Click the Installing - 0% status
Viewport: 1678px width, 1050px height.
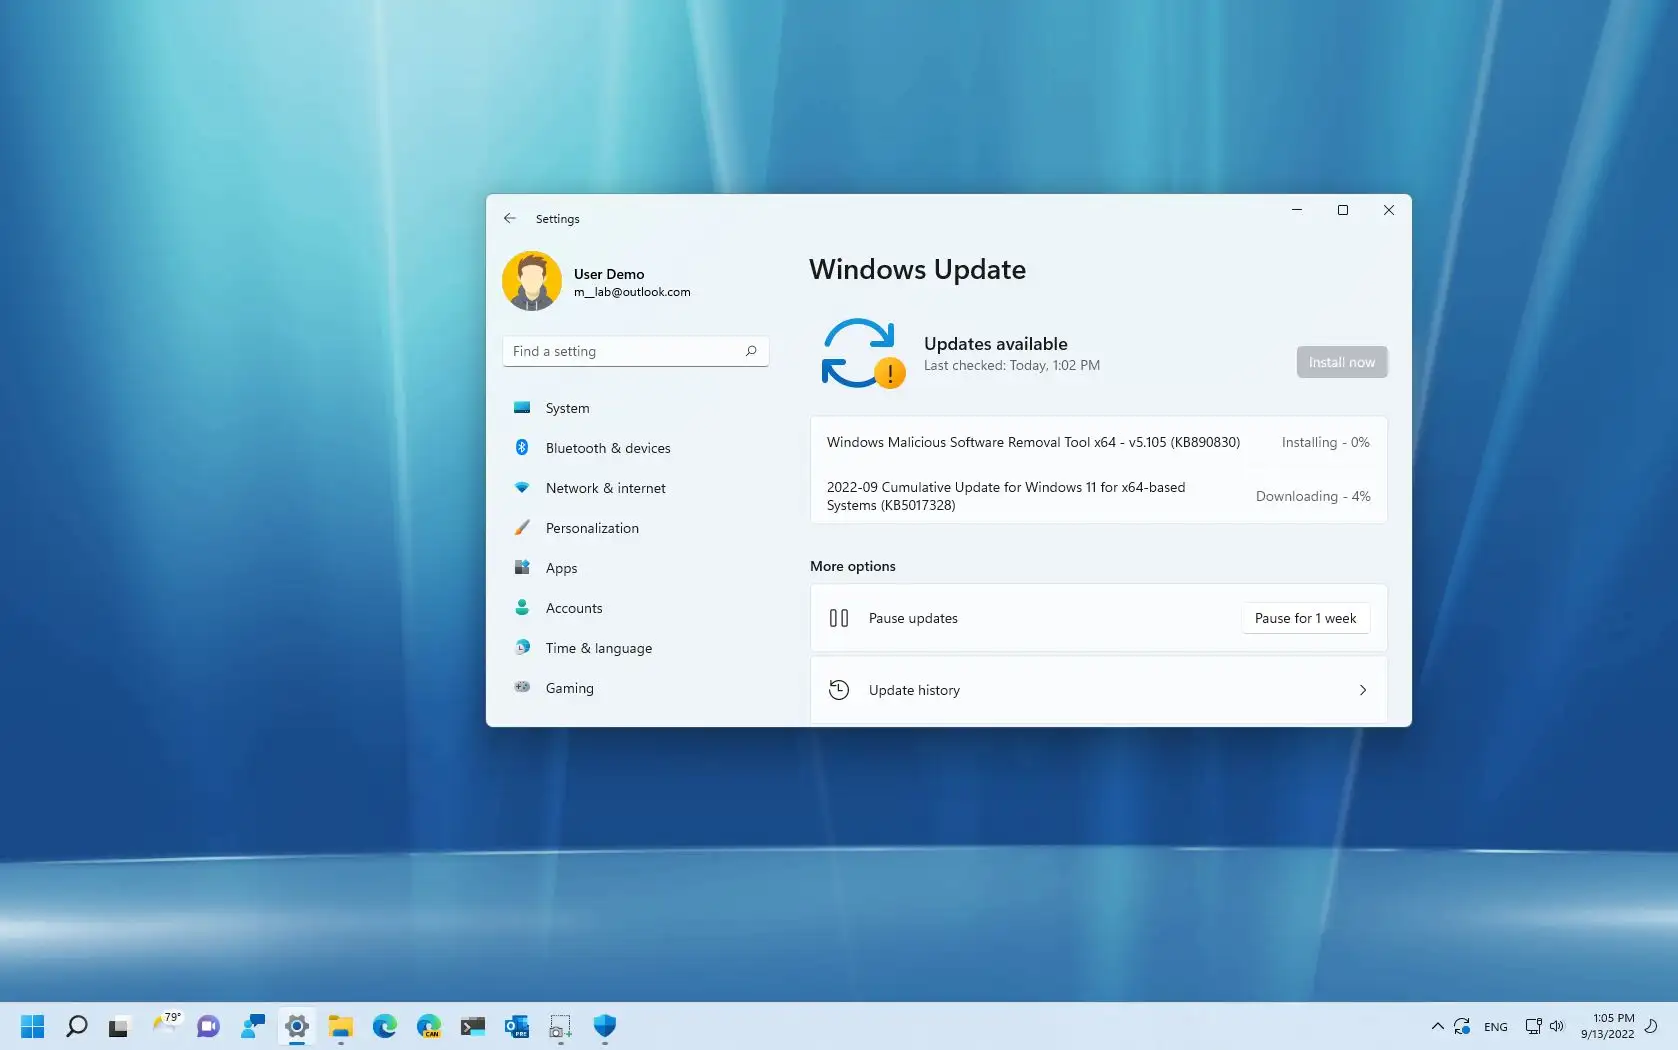point(1325,442)
